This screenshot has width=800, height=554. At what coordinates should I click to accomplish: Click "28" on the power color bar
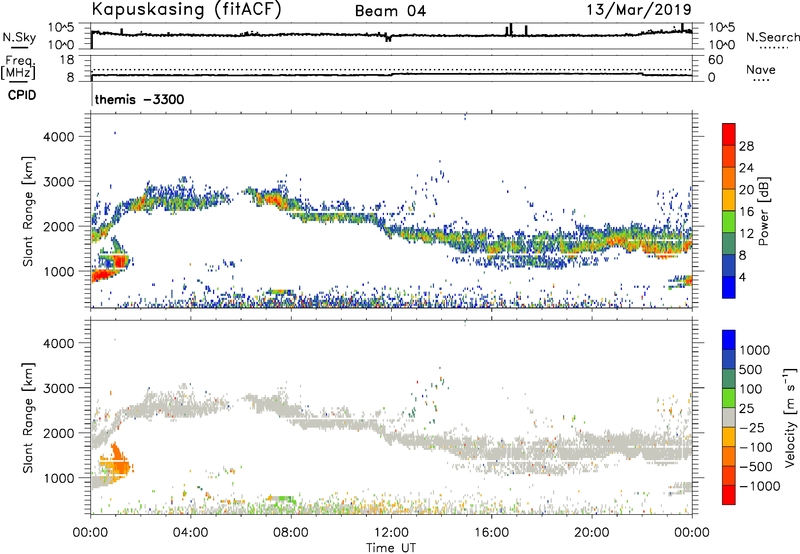coord(746,146)
